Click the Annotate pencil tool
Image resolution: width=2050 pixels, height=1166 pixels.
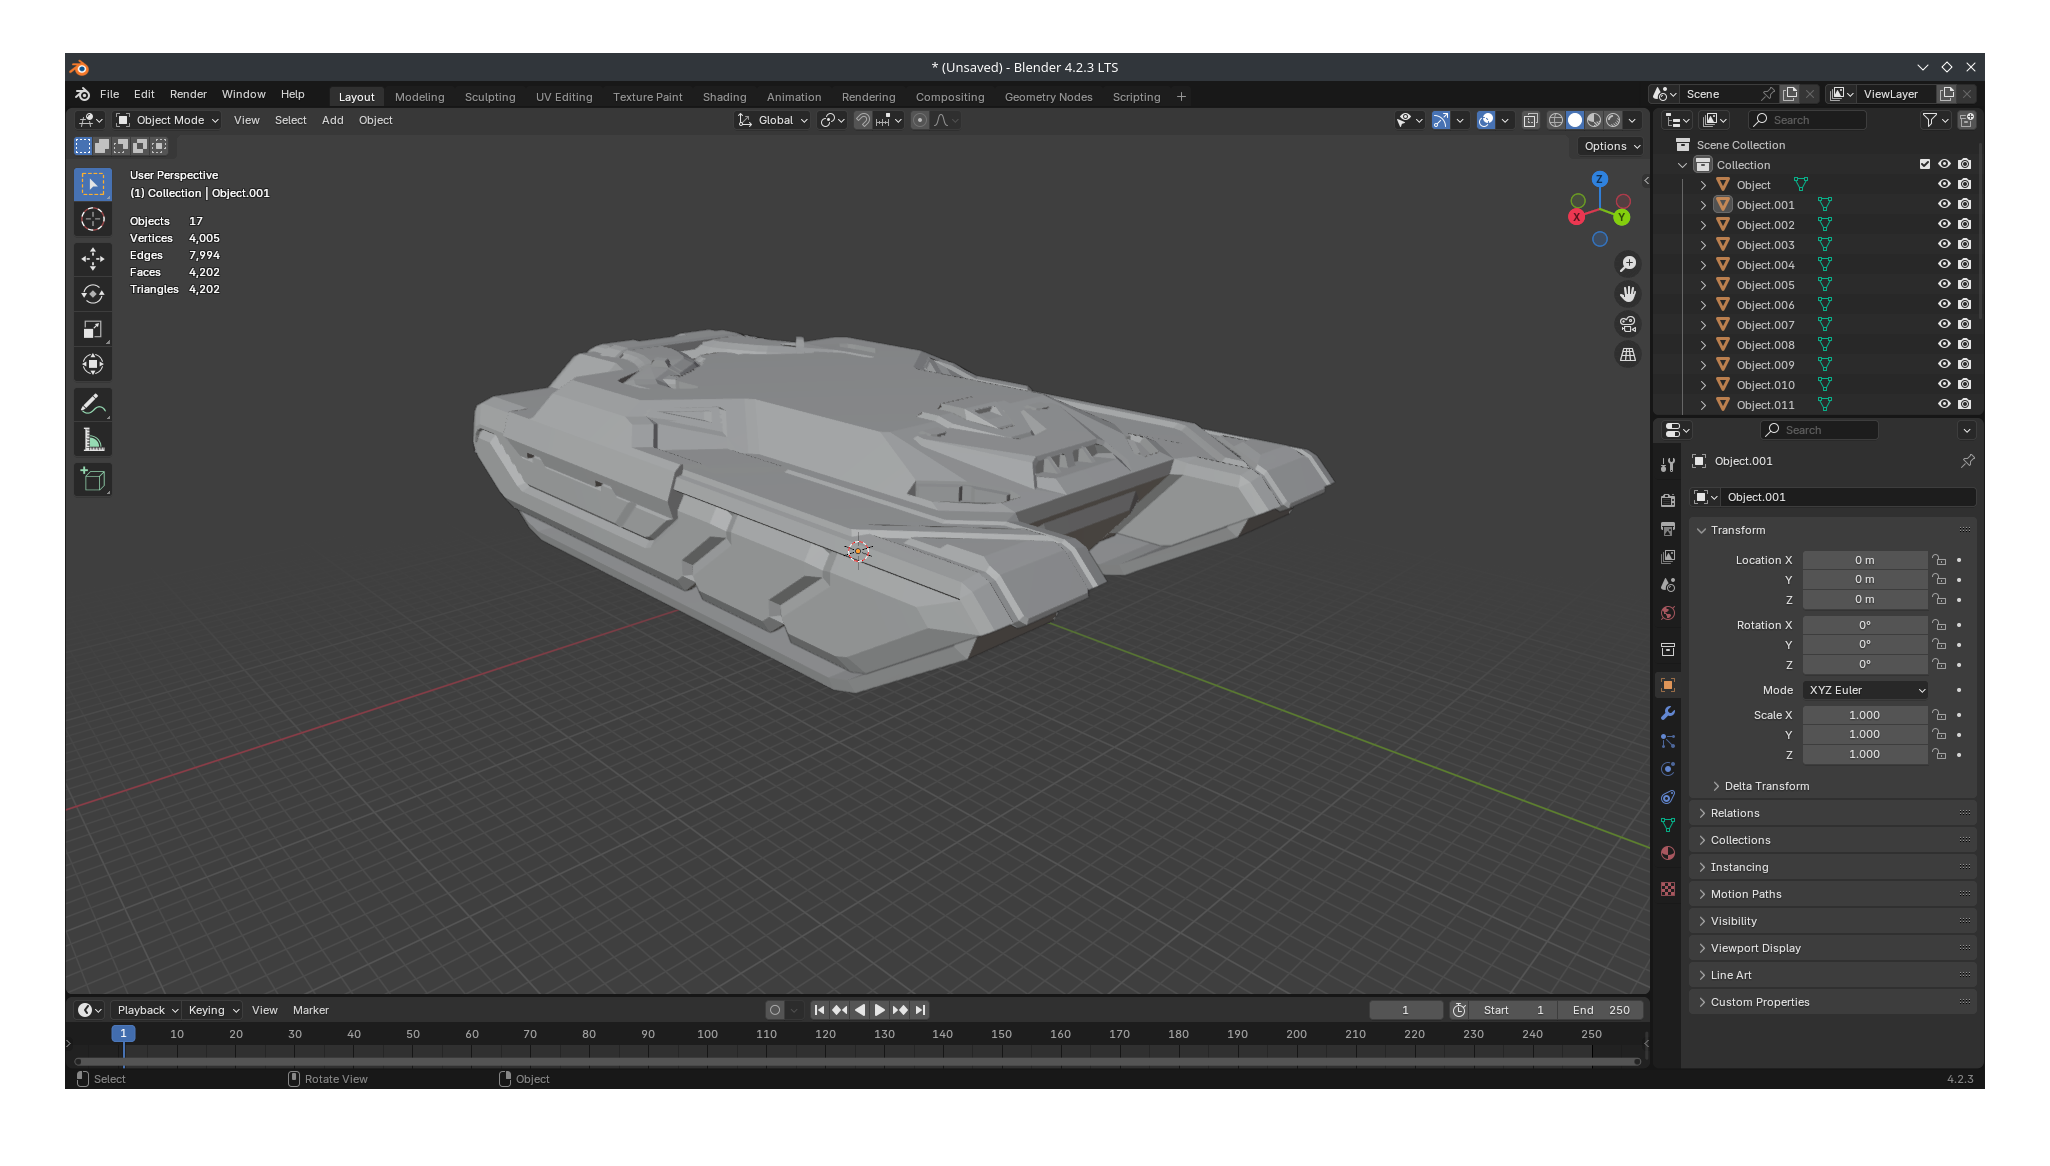(x=93, y=404)
